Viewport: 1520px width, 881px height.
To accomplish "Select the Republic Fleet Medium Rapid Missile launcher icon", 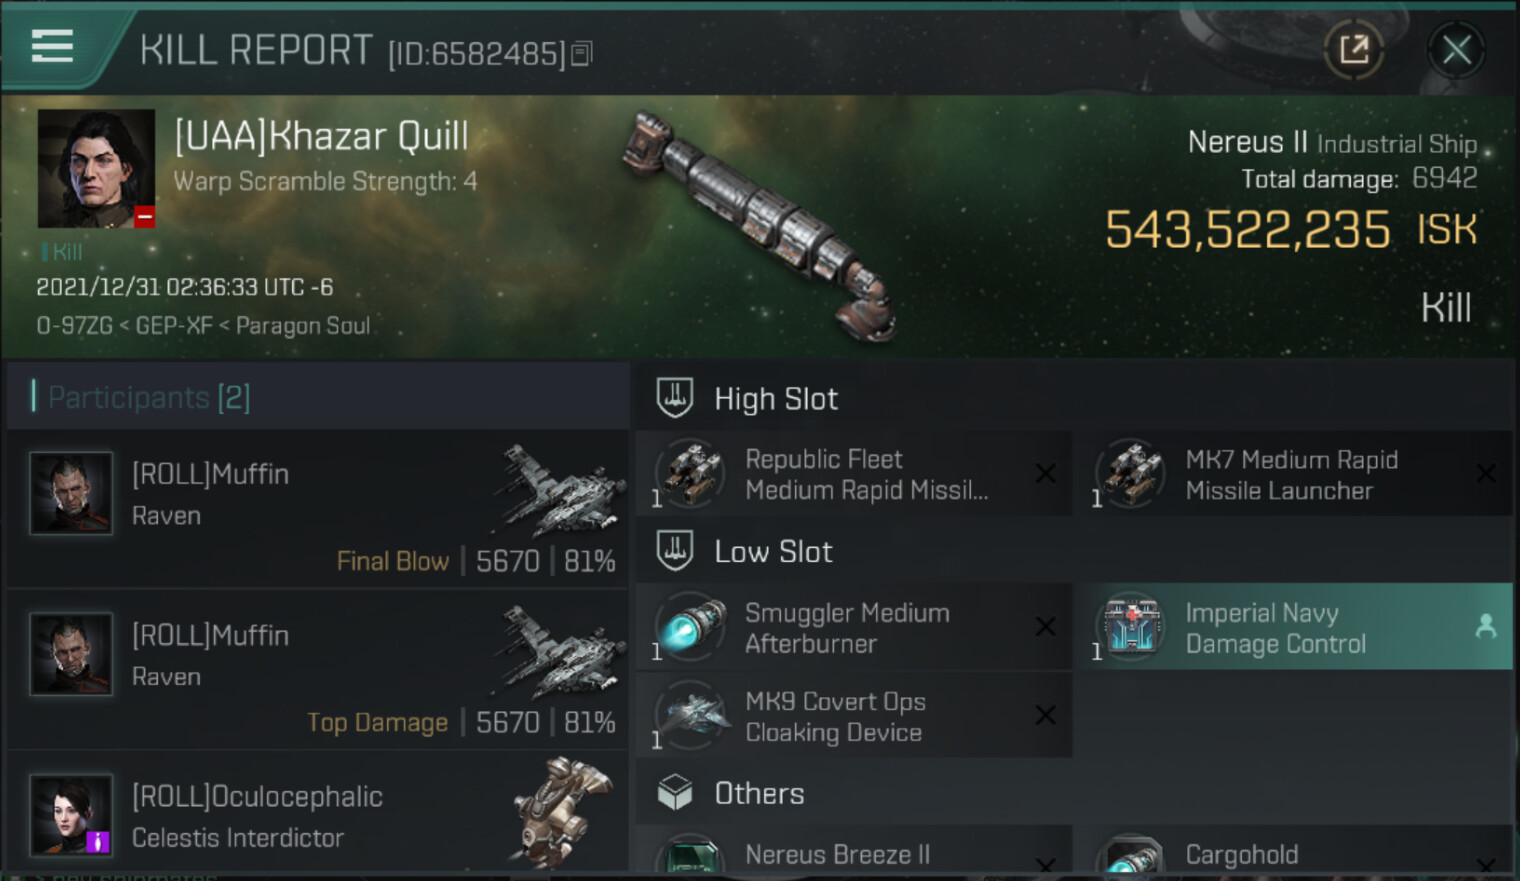I will click(x=691, y=474).
